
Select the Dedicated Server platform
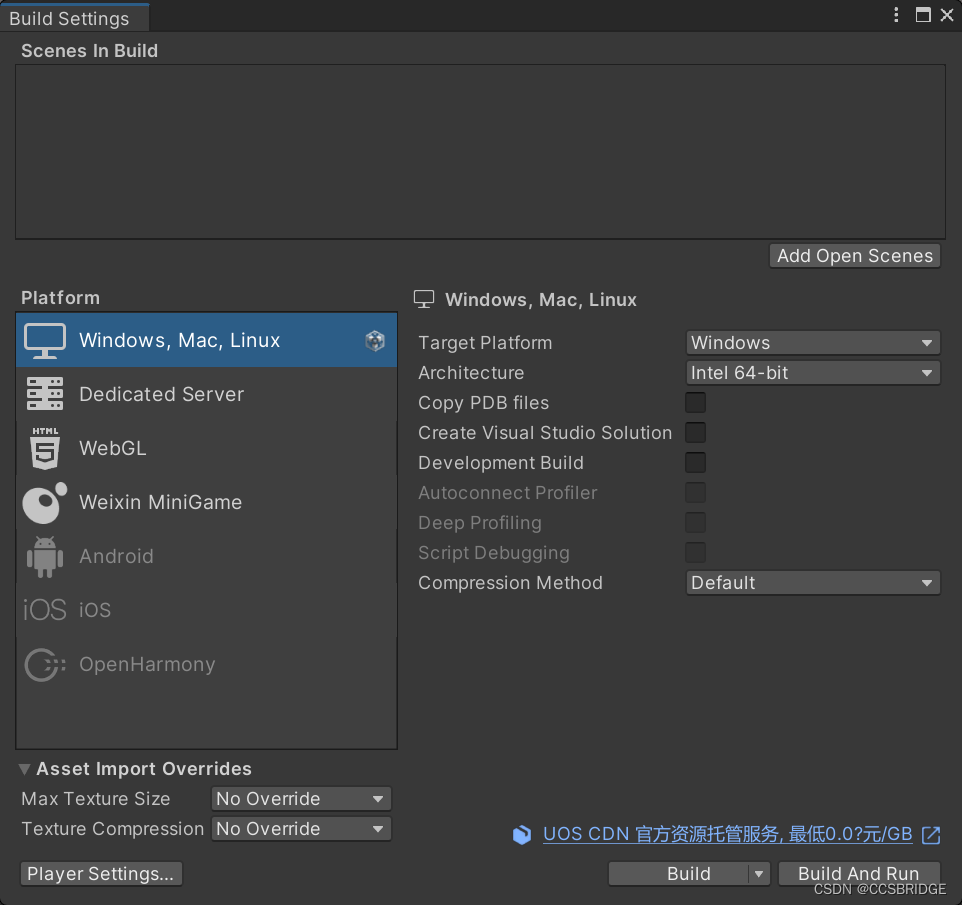click(207, 394)
